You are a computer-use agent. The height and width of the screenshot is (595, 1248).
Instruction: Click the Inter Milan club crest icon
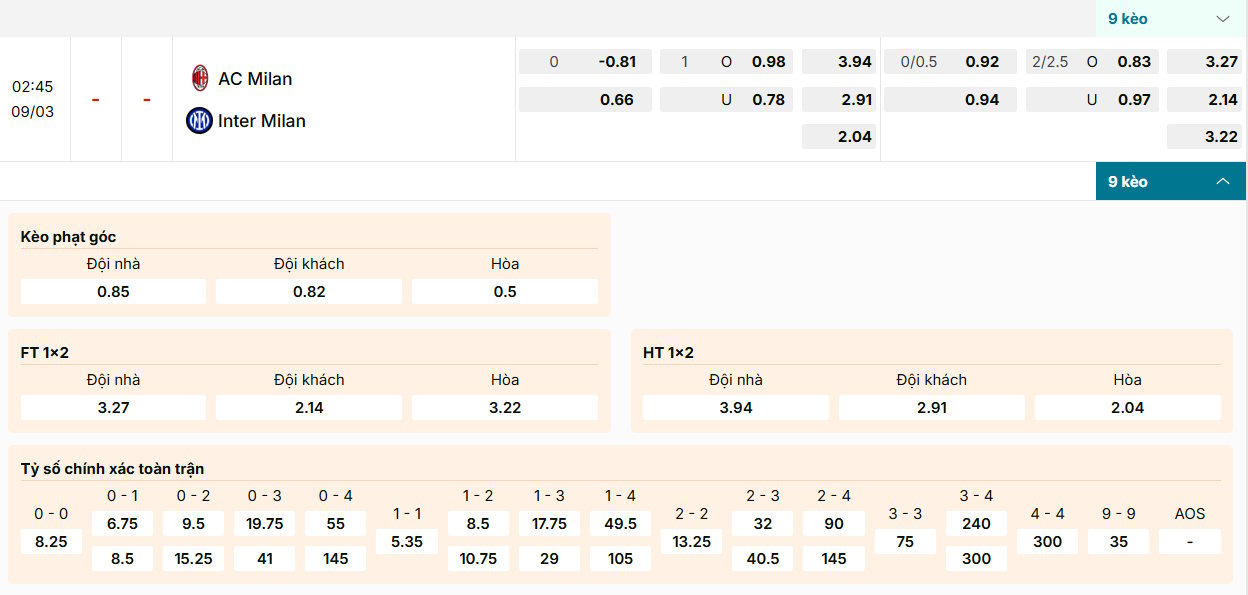[x=199, y=121]
